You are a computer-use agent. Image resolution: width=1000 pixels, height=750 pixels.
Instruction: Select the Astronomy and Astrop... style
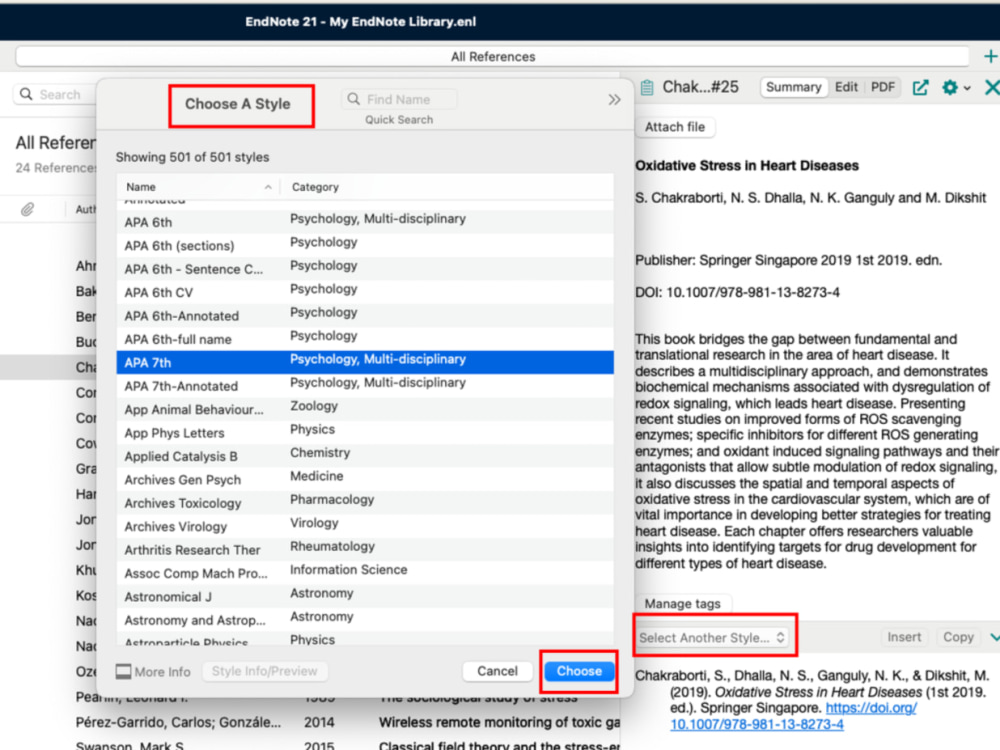tap(365, 619)
